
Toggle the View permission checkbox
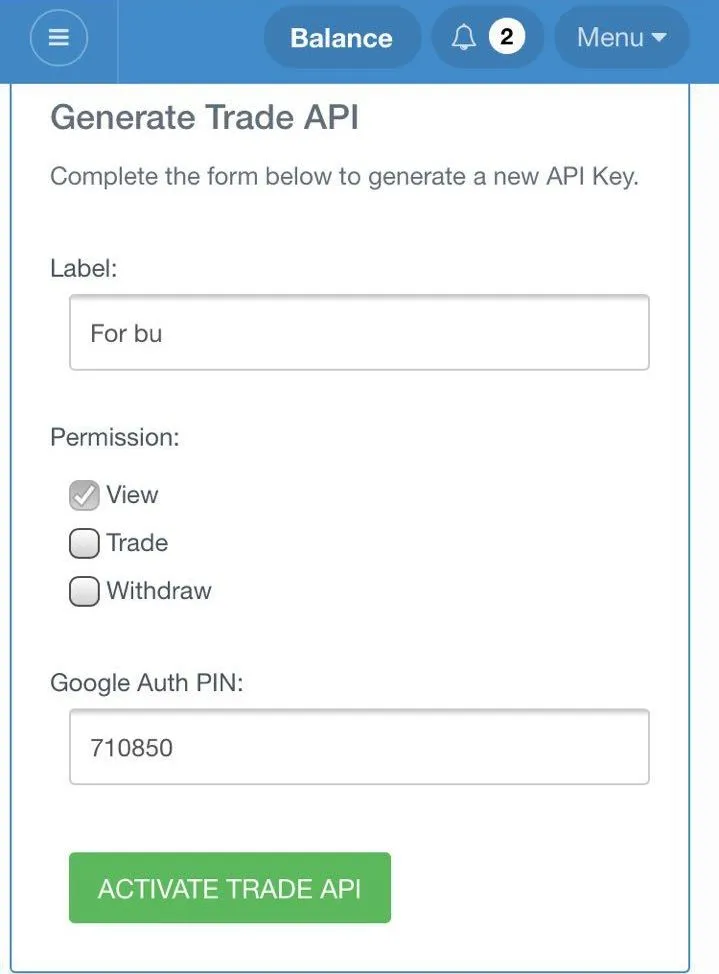click(x=84, y=496)
